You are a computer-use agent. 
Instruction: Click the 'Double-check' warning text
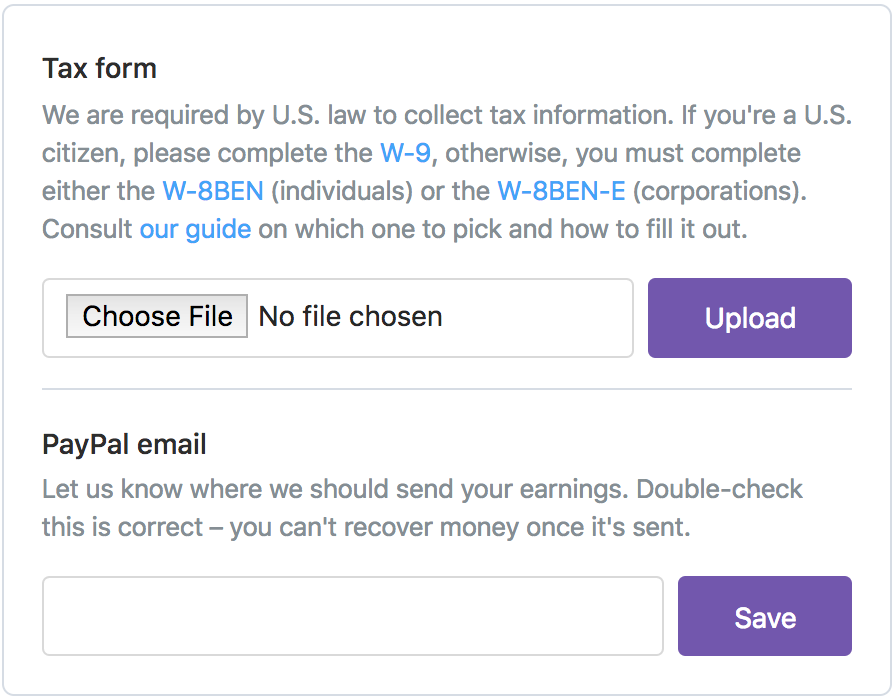click(x=720, y=490)
